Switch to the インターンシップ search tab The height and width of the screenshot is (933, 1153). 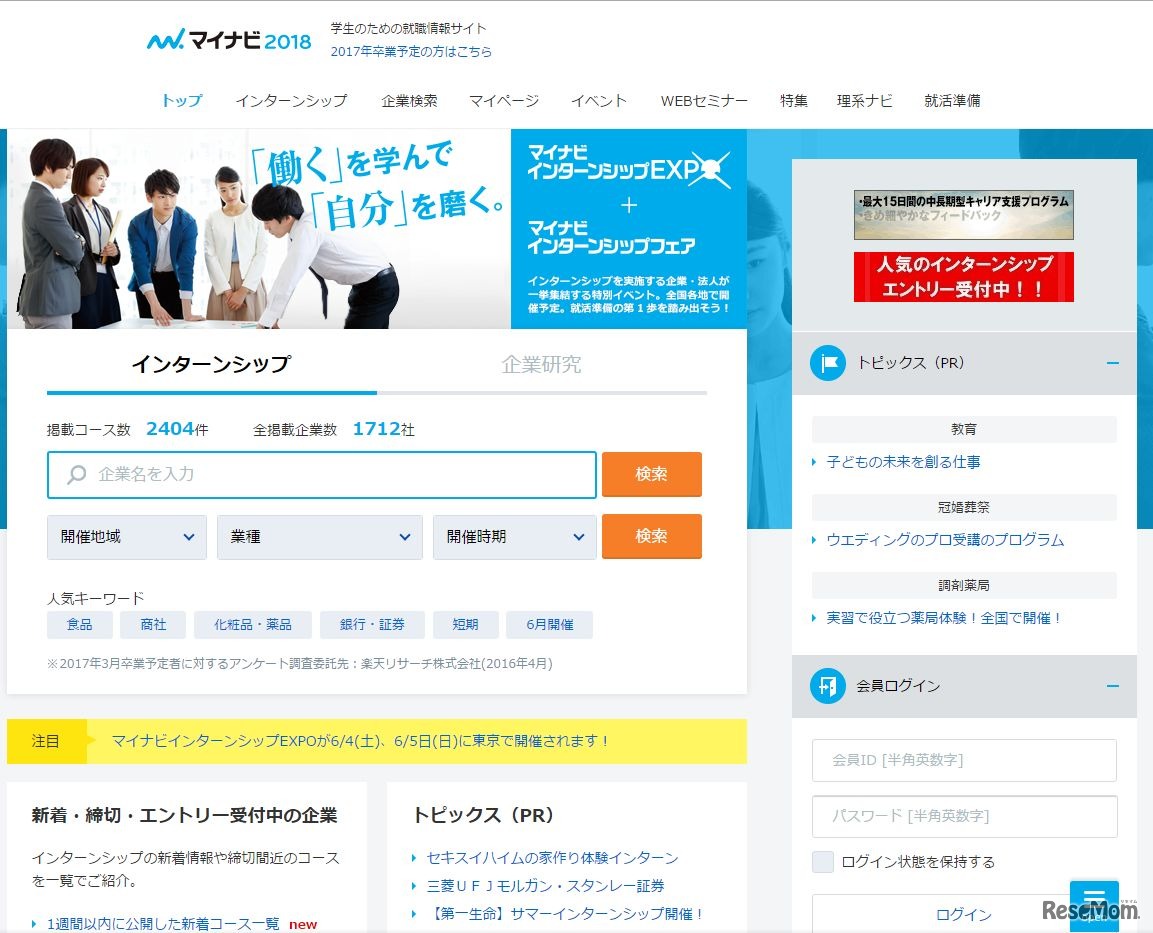[212, 365]
